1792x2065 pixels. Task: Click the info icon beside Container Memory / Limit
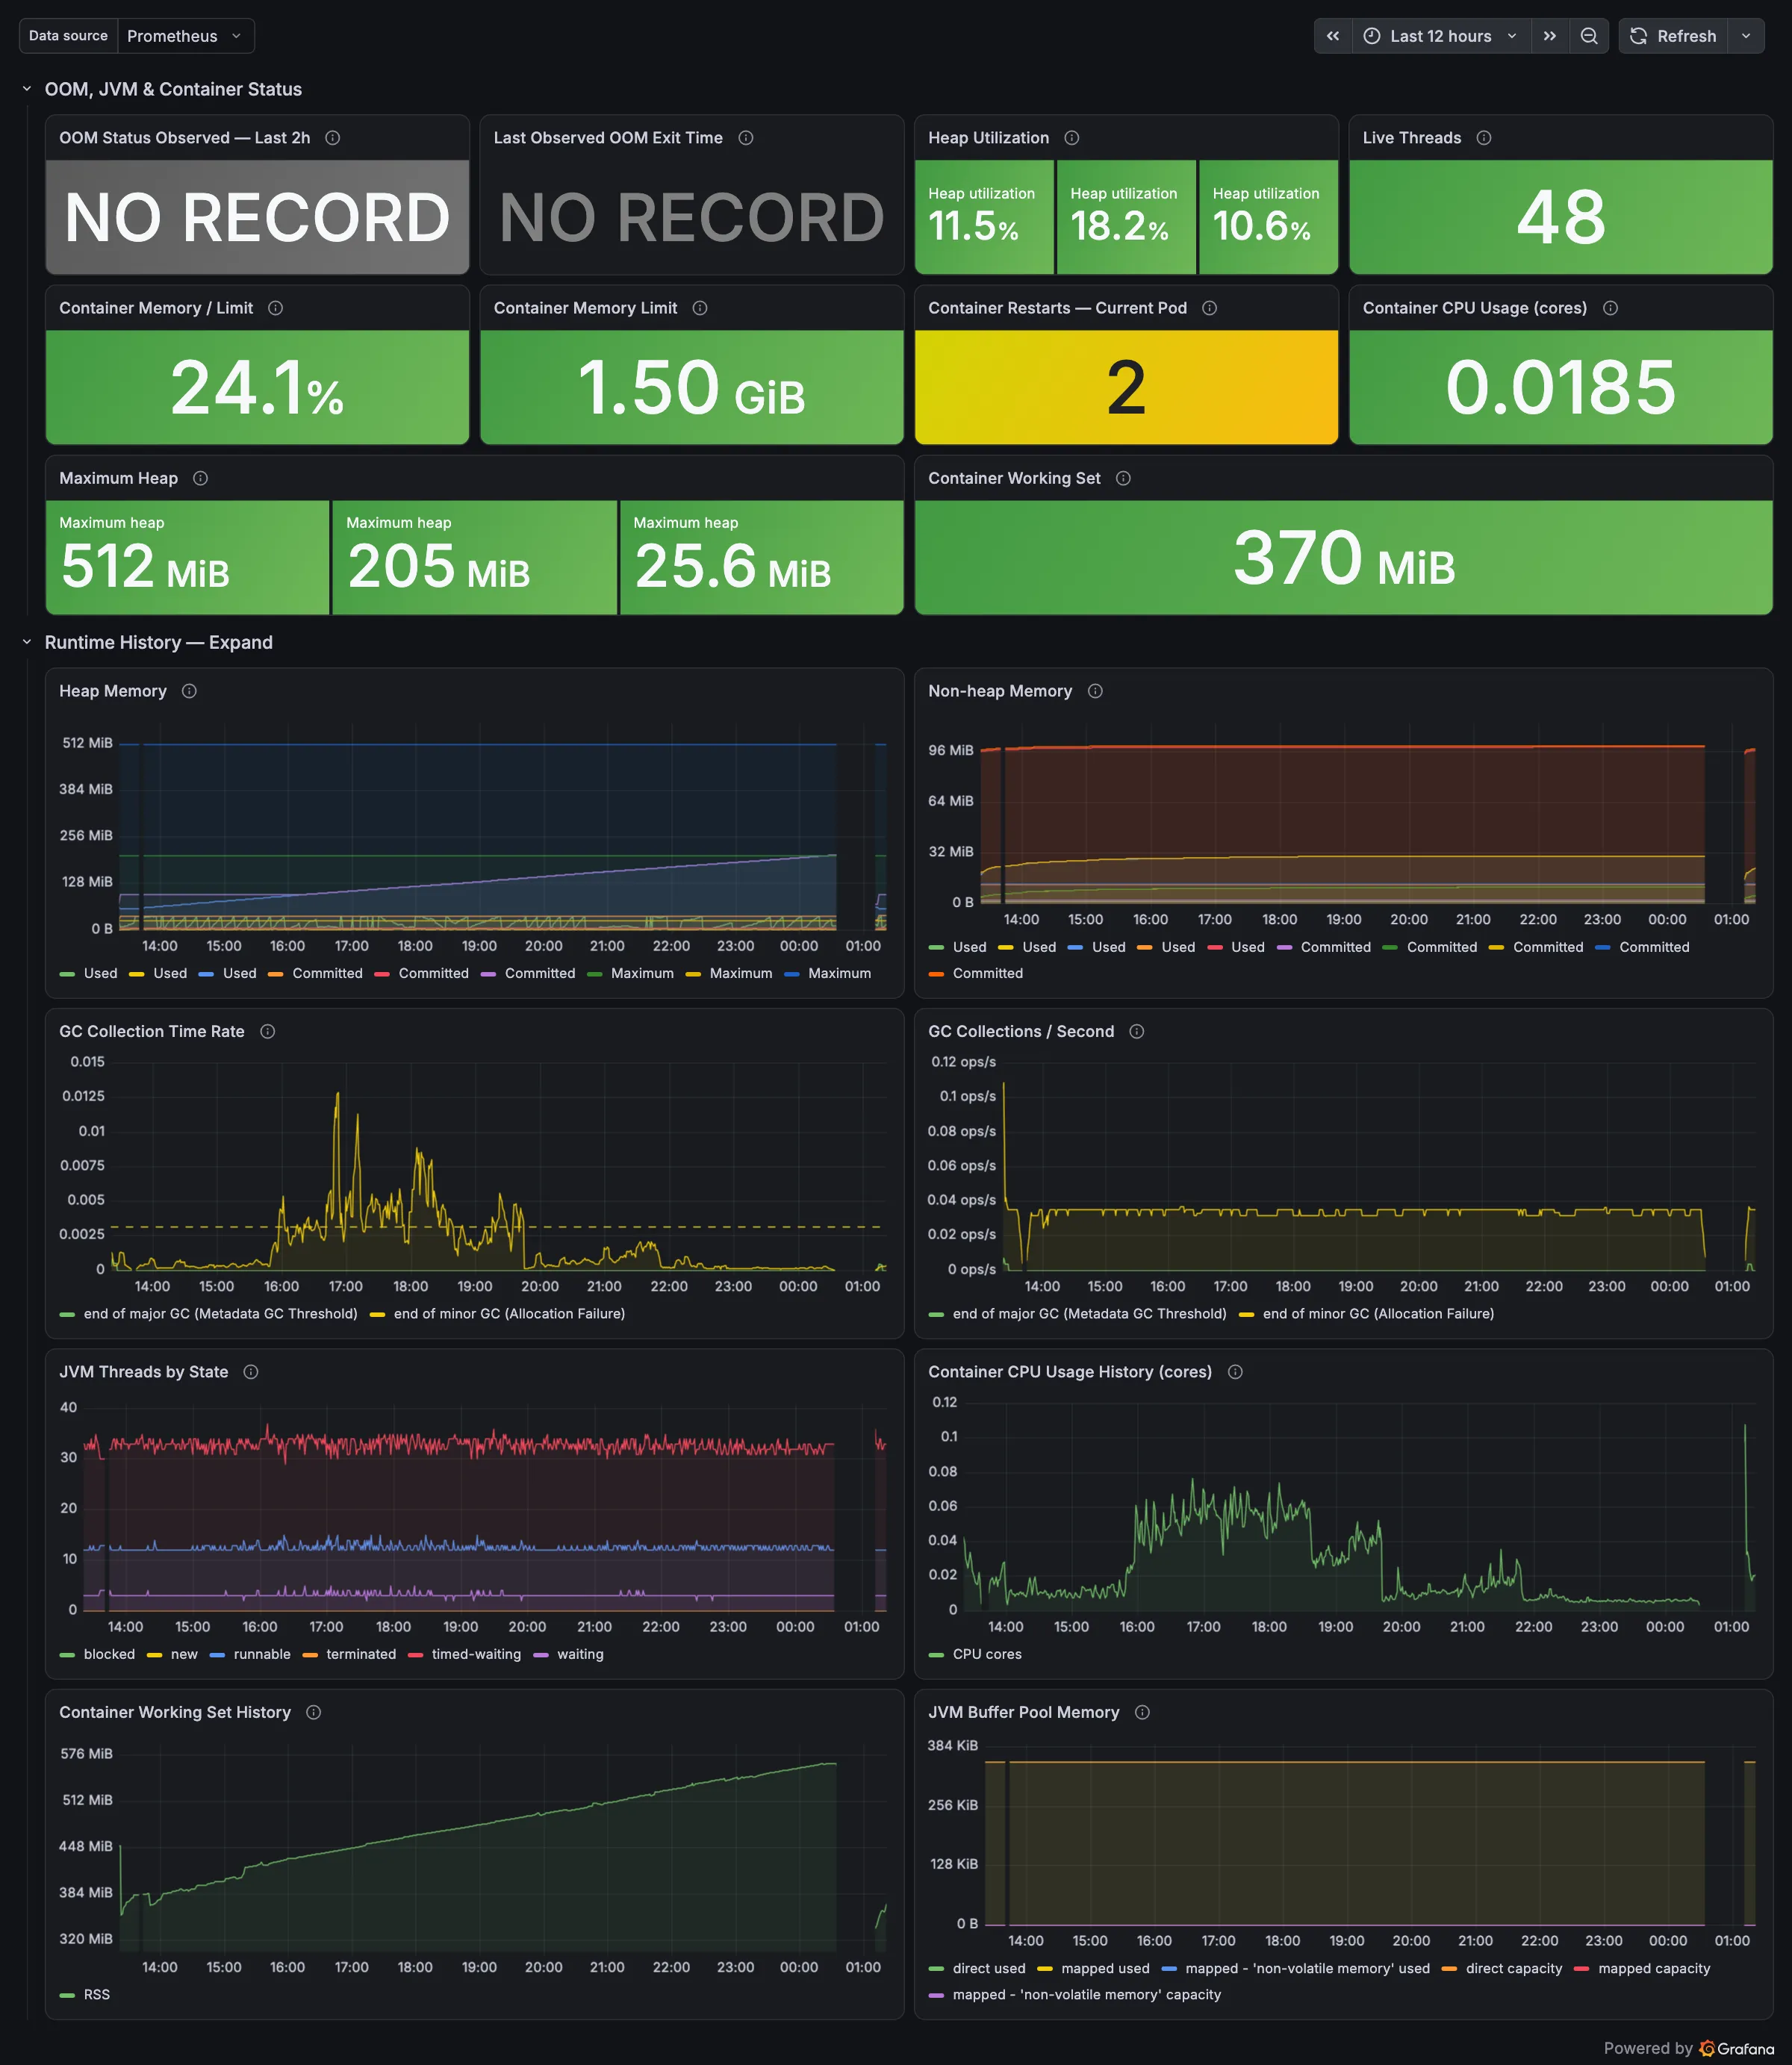click(x=276, y=308)
